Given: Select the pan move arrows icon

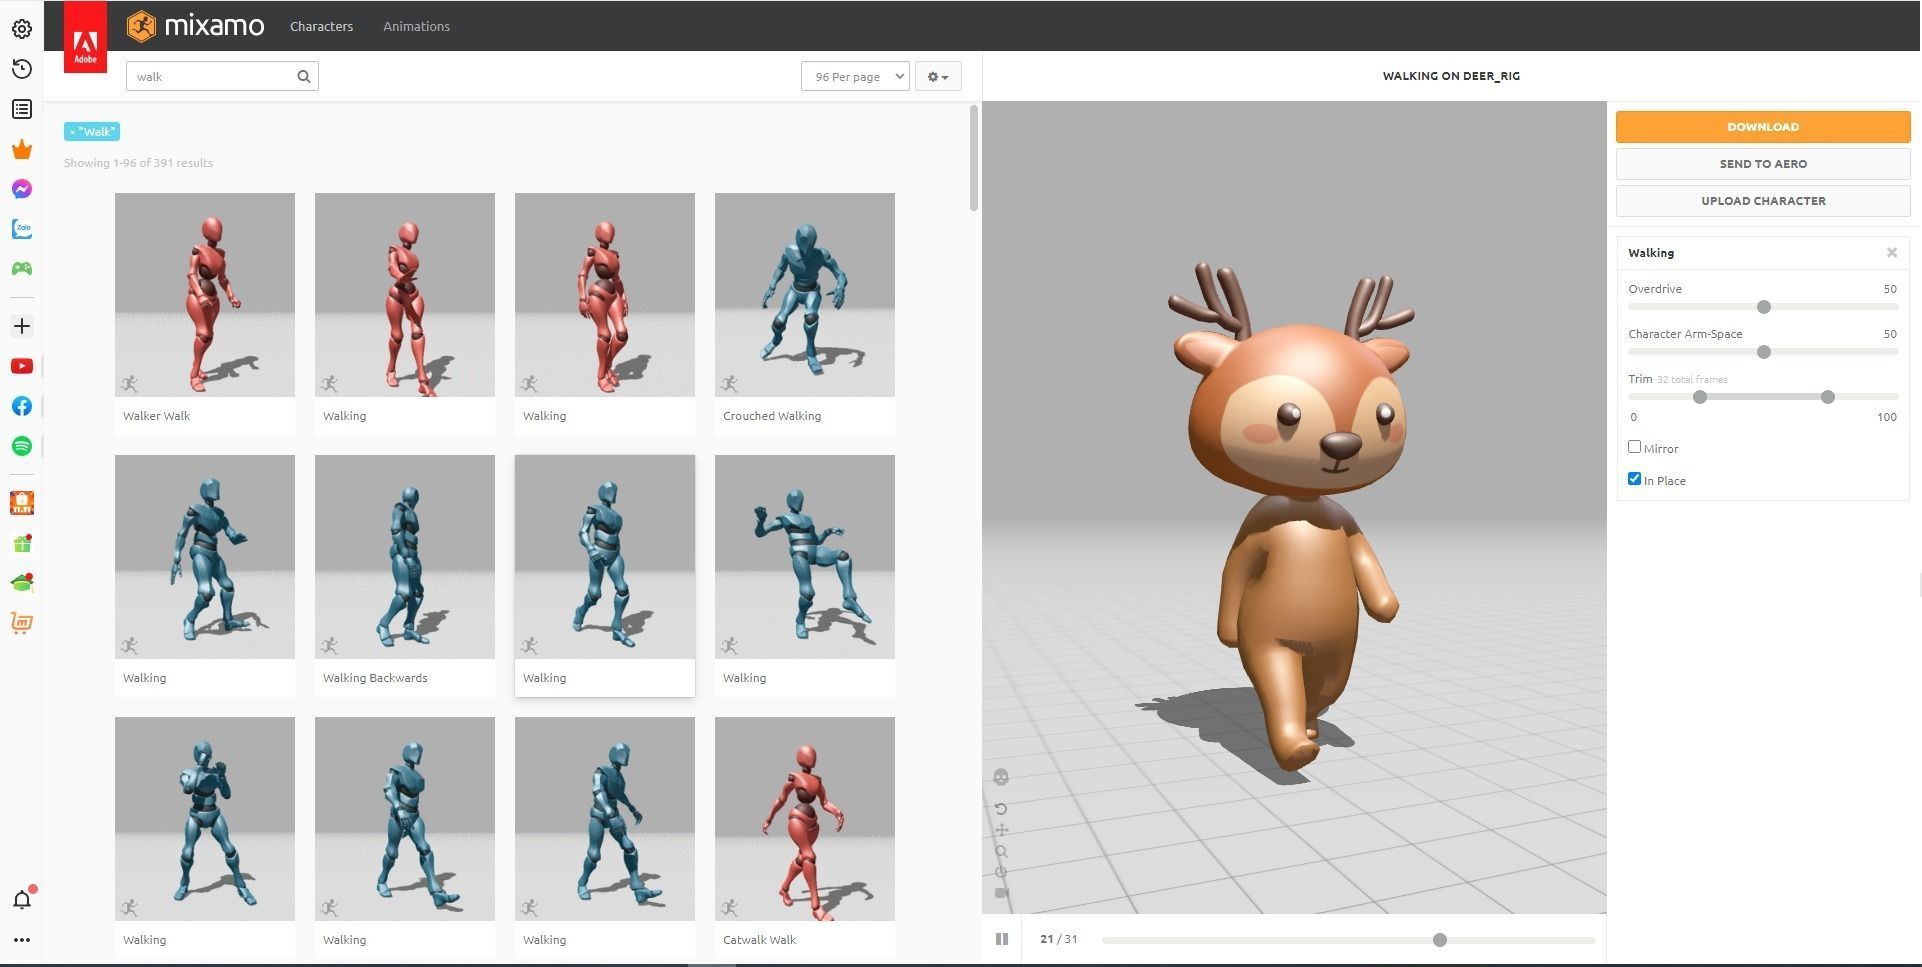Looking at the screenshot, I should coord(1001,830).
